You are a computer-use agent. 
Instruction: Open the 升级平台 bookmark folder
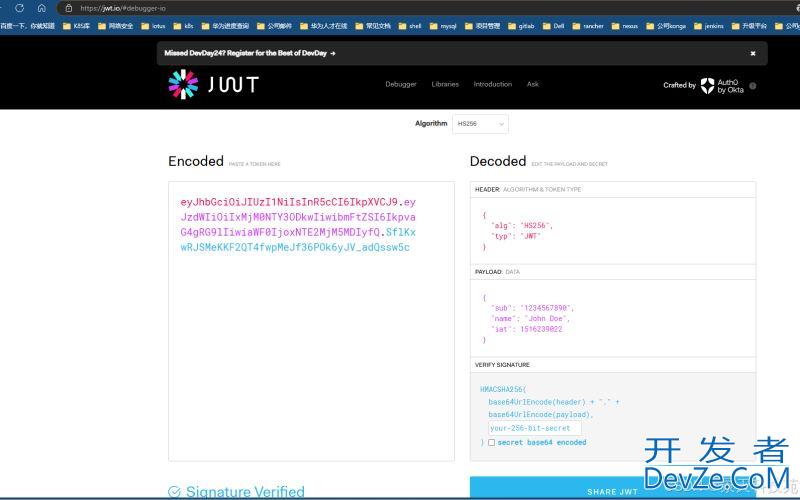(749, 26)
